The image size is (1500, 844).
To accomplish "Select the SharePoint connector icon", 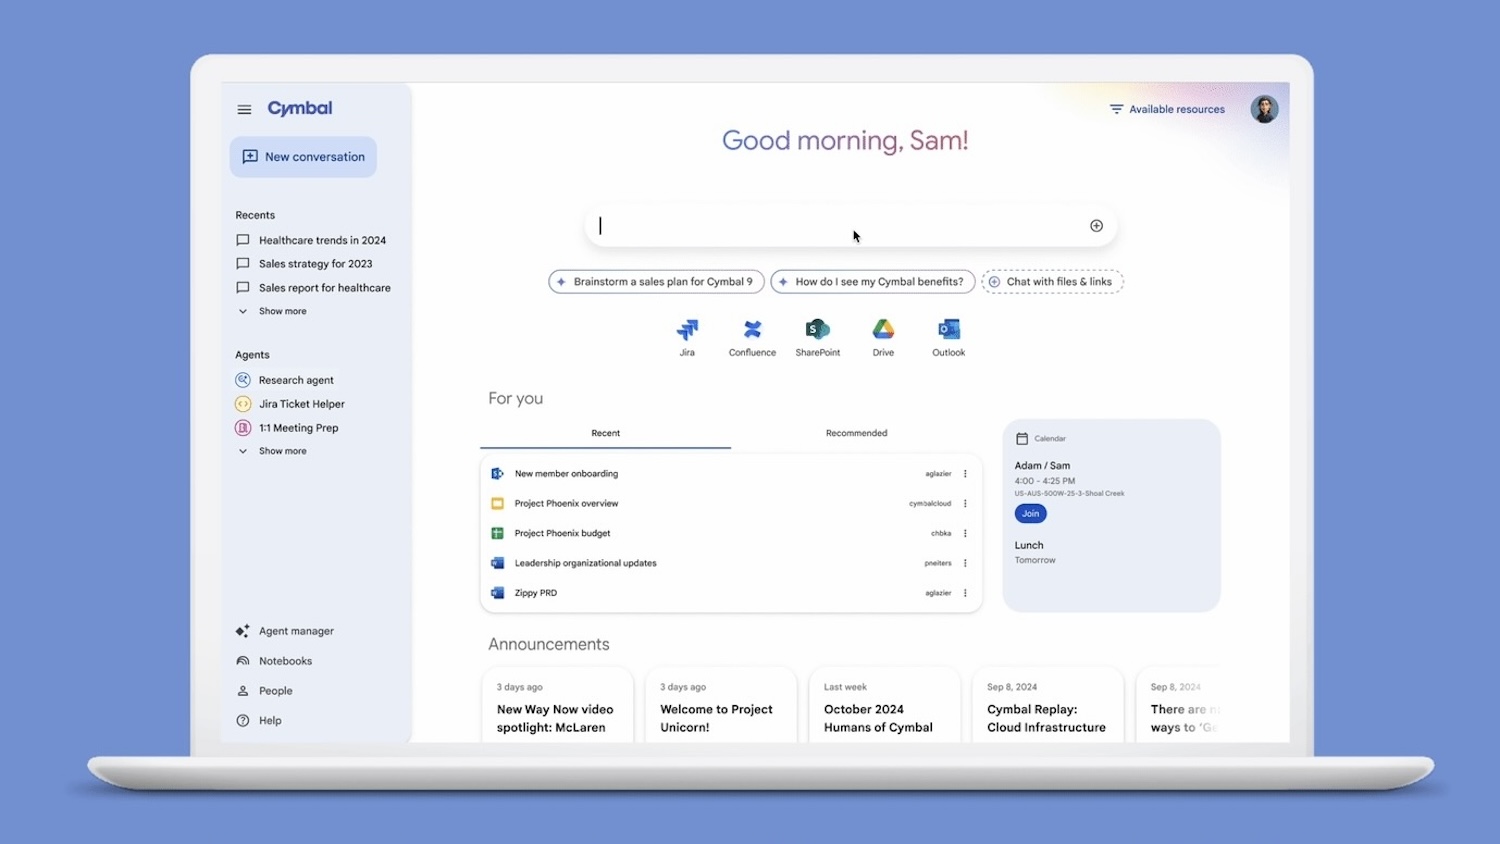I will [x=817, y=330].
